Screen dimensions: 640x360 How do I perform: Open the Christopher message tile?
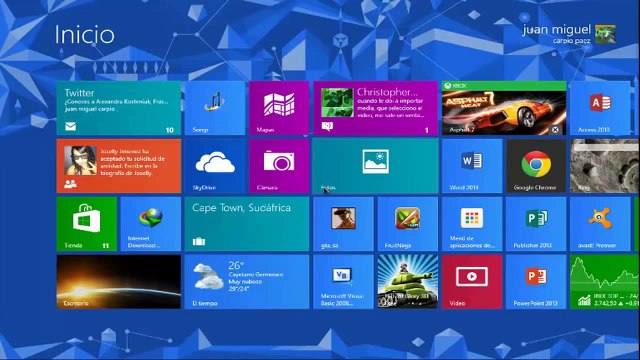click(376, 108)
